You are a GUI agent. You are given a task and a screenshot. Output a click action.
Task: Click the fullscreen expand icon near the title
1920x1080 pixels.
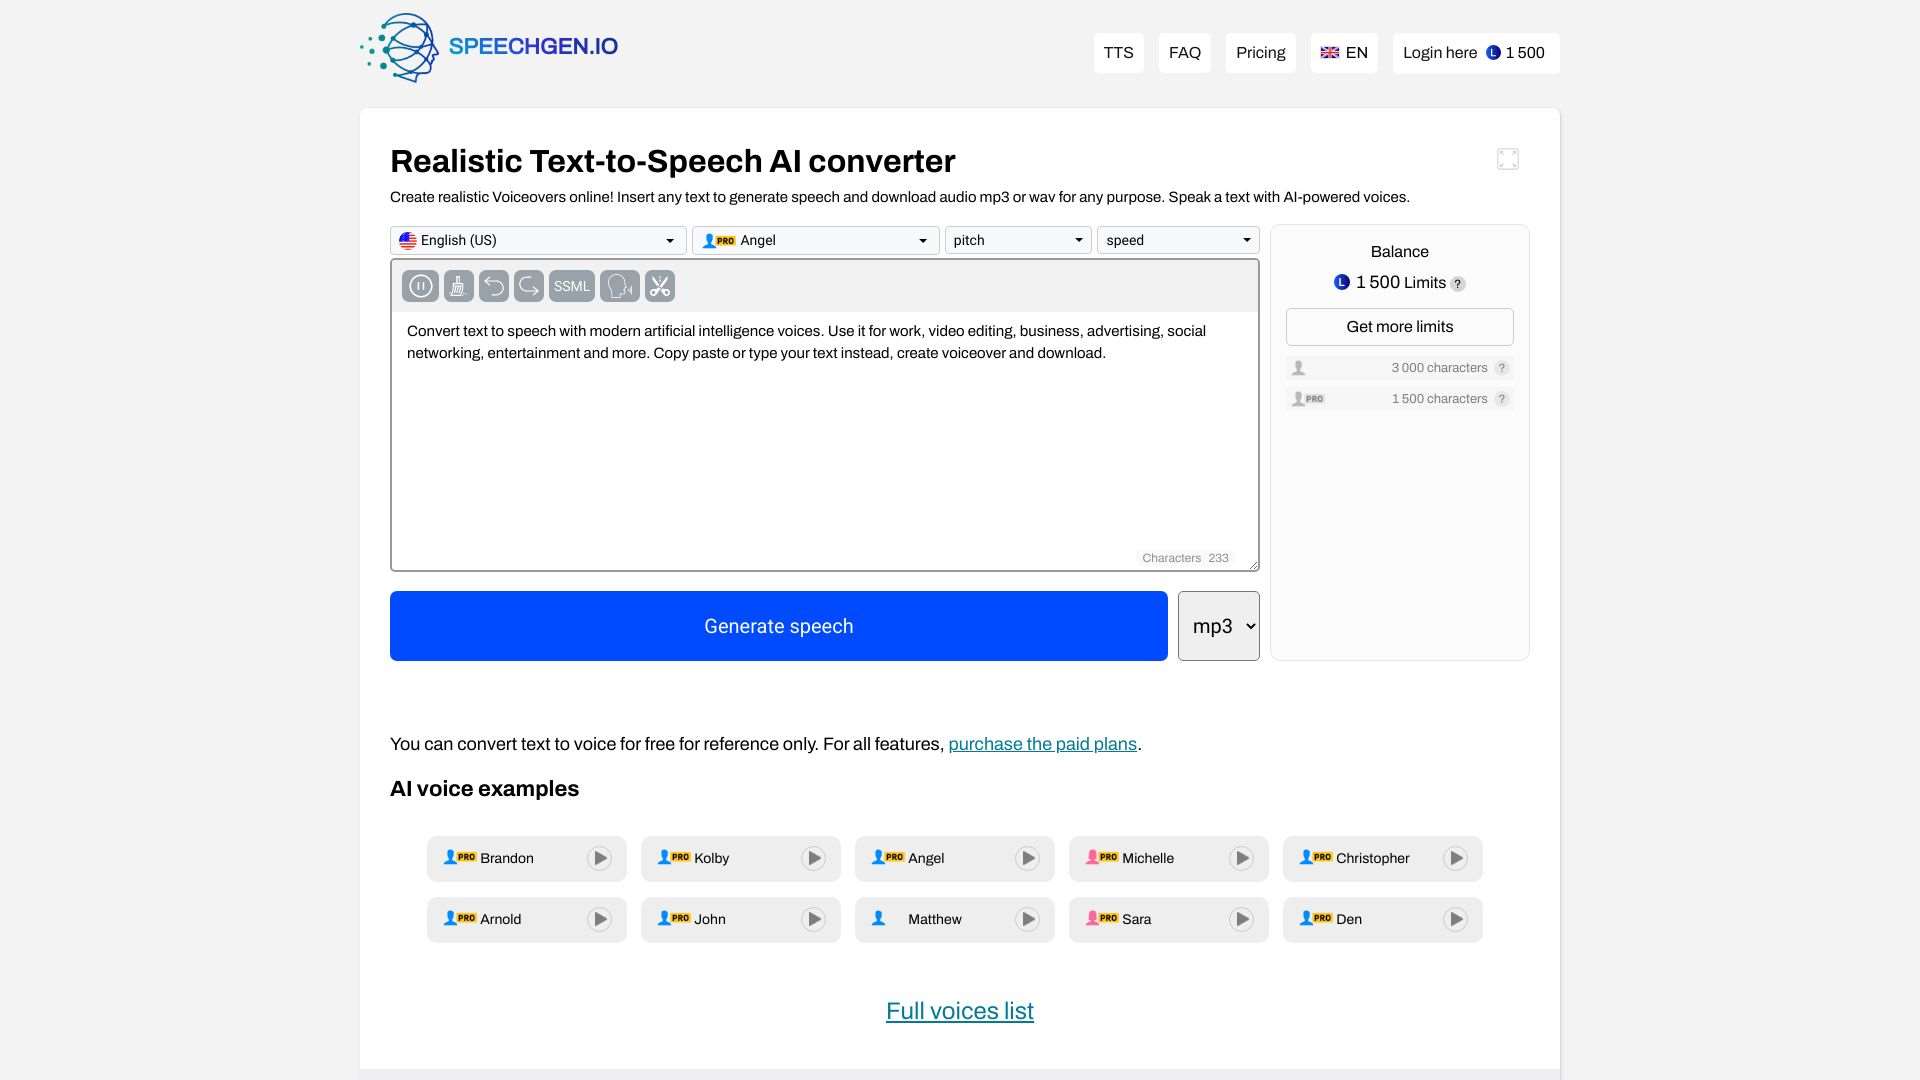coord(1508,158)
